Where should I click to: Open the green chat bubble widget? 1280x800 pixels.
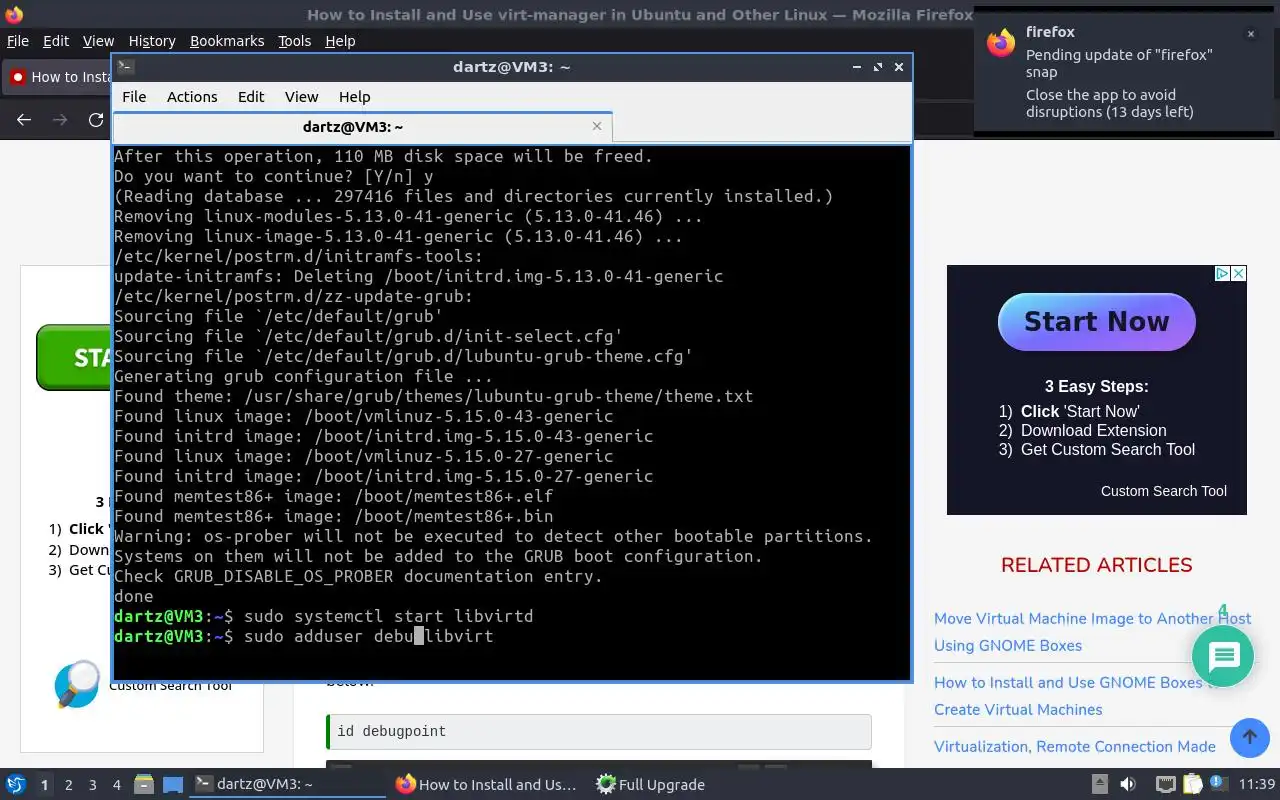pos(1223,657)
